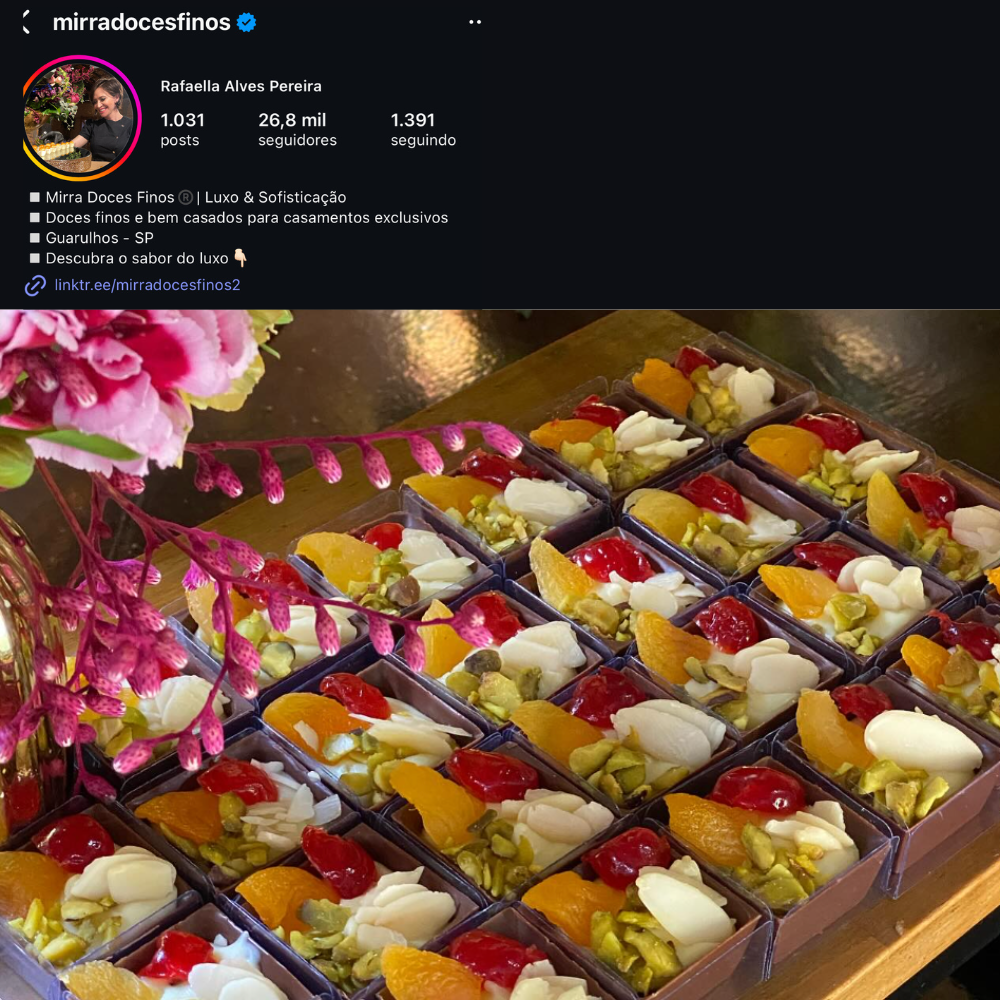Click the name Rafaella Alves Pereira
Screen dimensions: 1000x1000
pyautogui.click(x=241, y=86)
